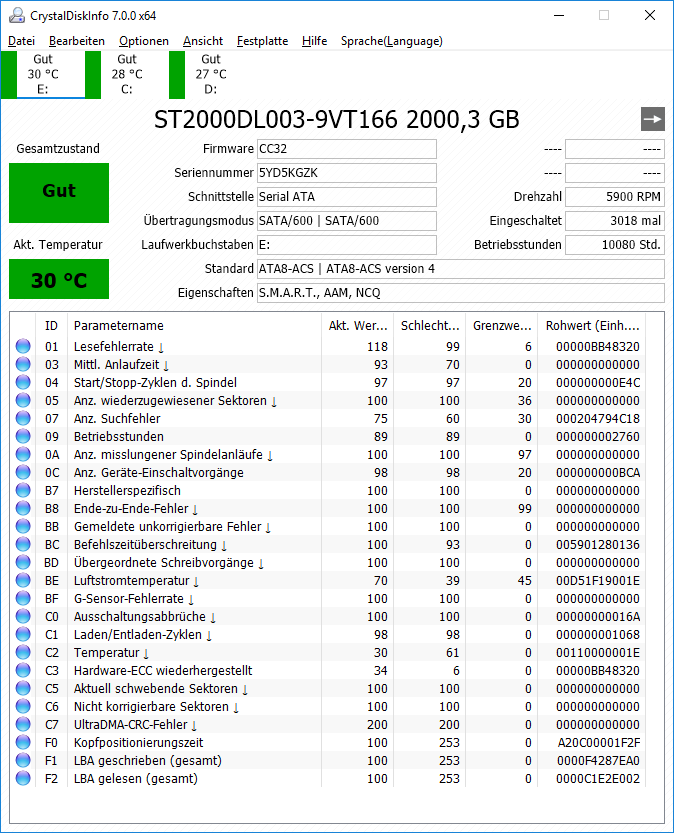Click the status orb for UltraDMA-CRC-Fehler

click(x=23, y=725)
